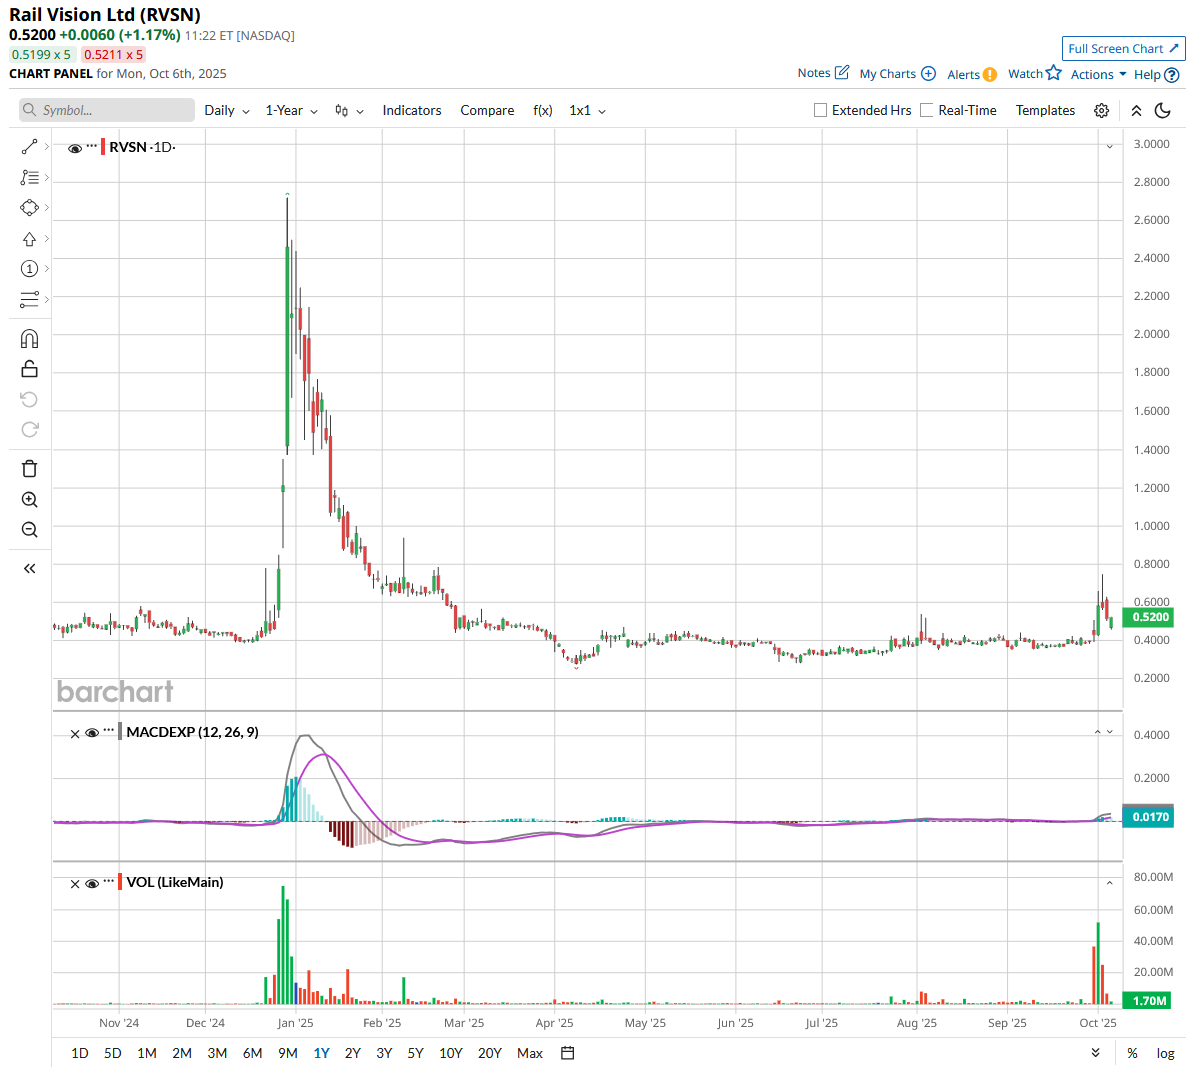Screen dimensions: 1195x1083
Task: Open the Daily frequency dropdown
Action: pyautogui.click(x=227, y=111)
